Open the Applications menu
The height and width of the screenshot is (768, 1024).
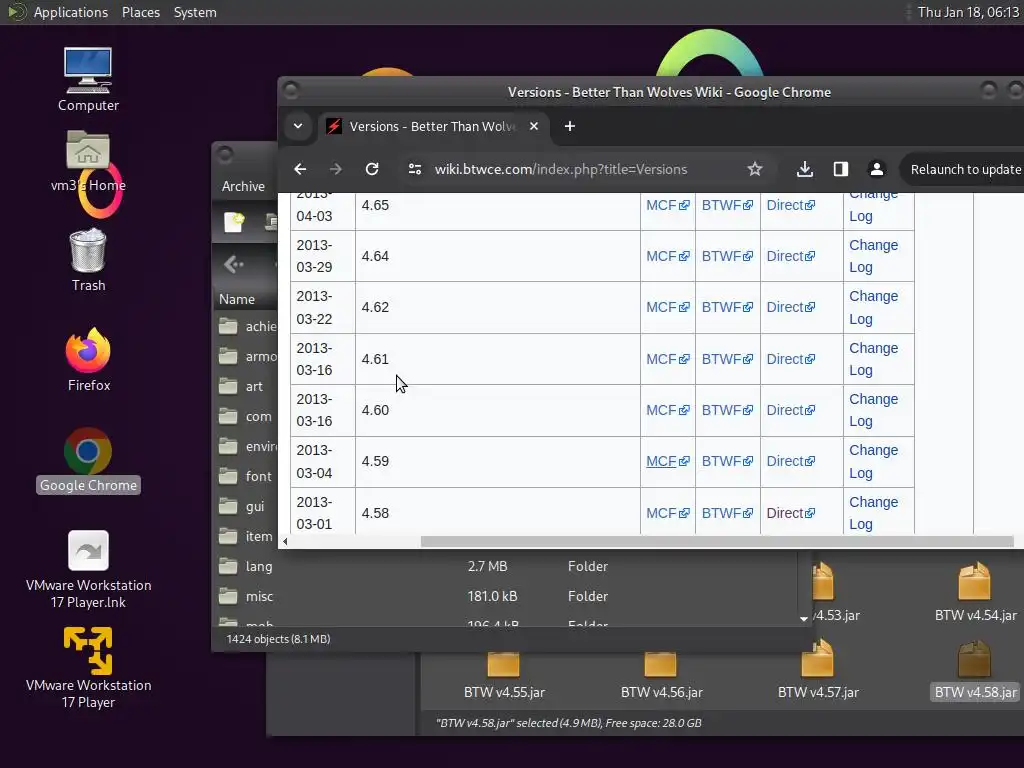click(x=71, y=12)
